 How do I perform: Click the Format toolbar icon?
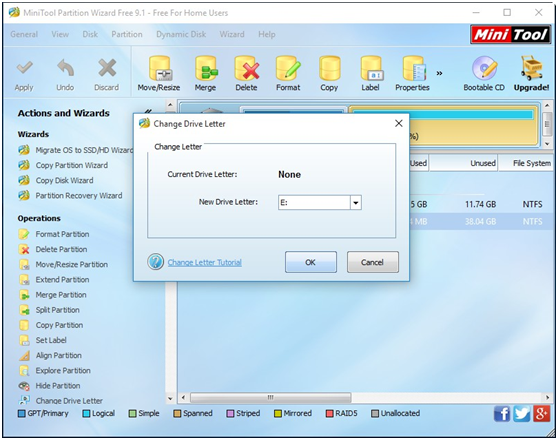288,68
